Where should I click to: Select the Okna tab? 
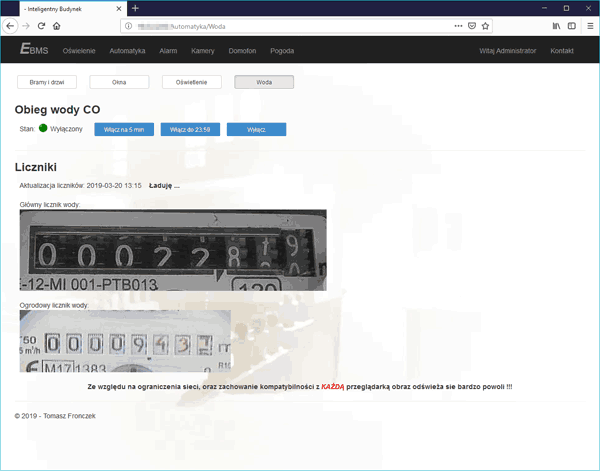(x=119, y=82)
